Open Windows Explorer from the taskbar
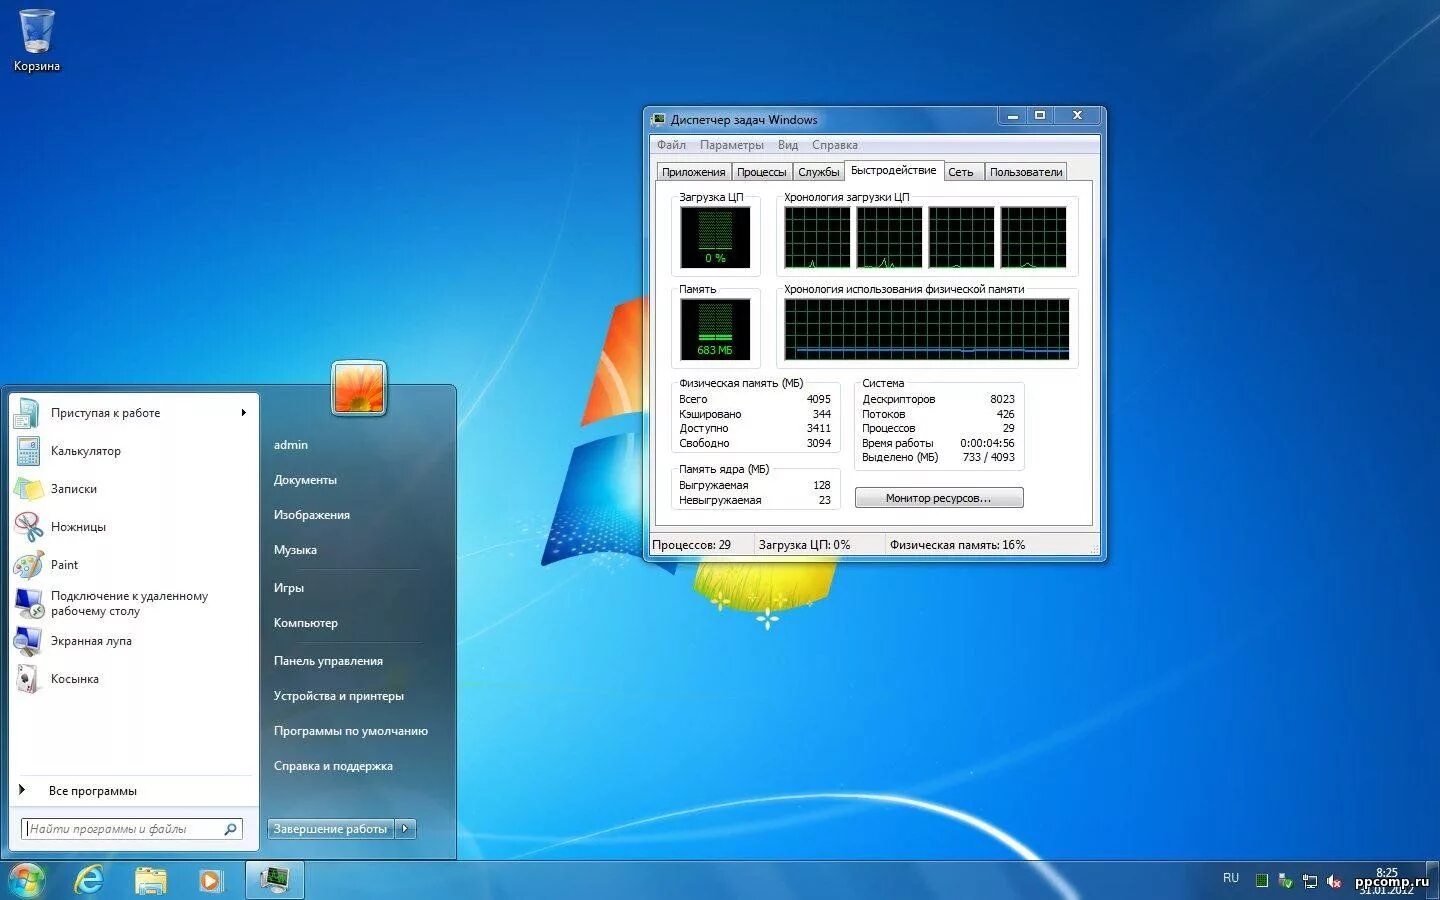 (x=150, y=880)
